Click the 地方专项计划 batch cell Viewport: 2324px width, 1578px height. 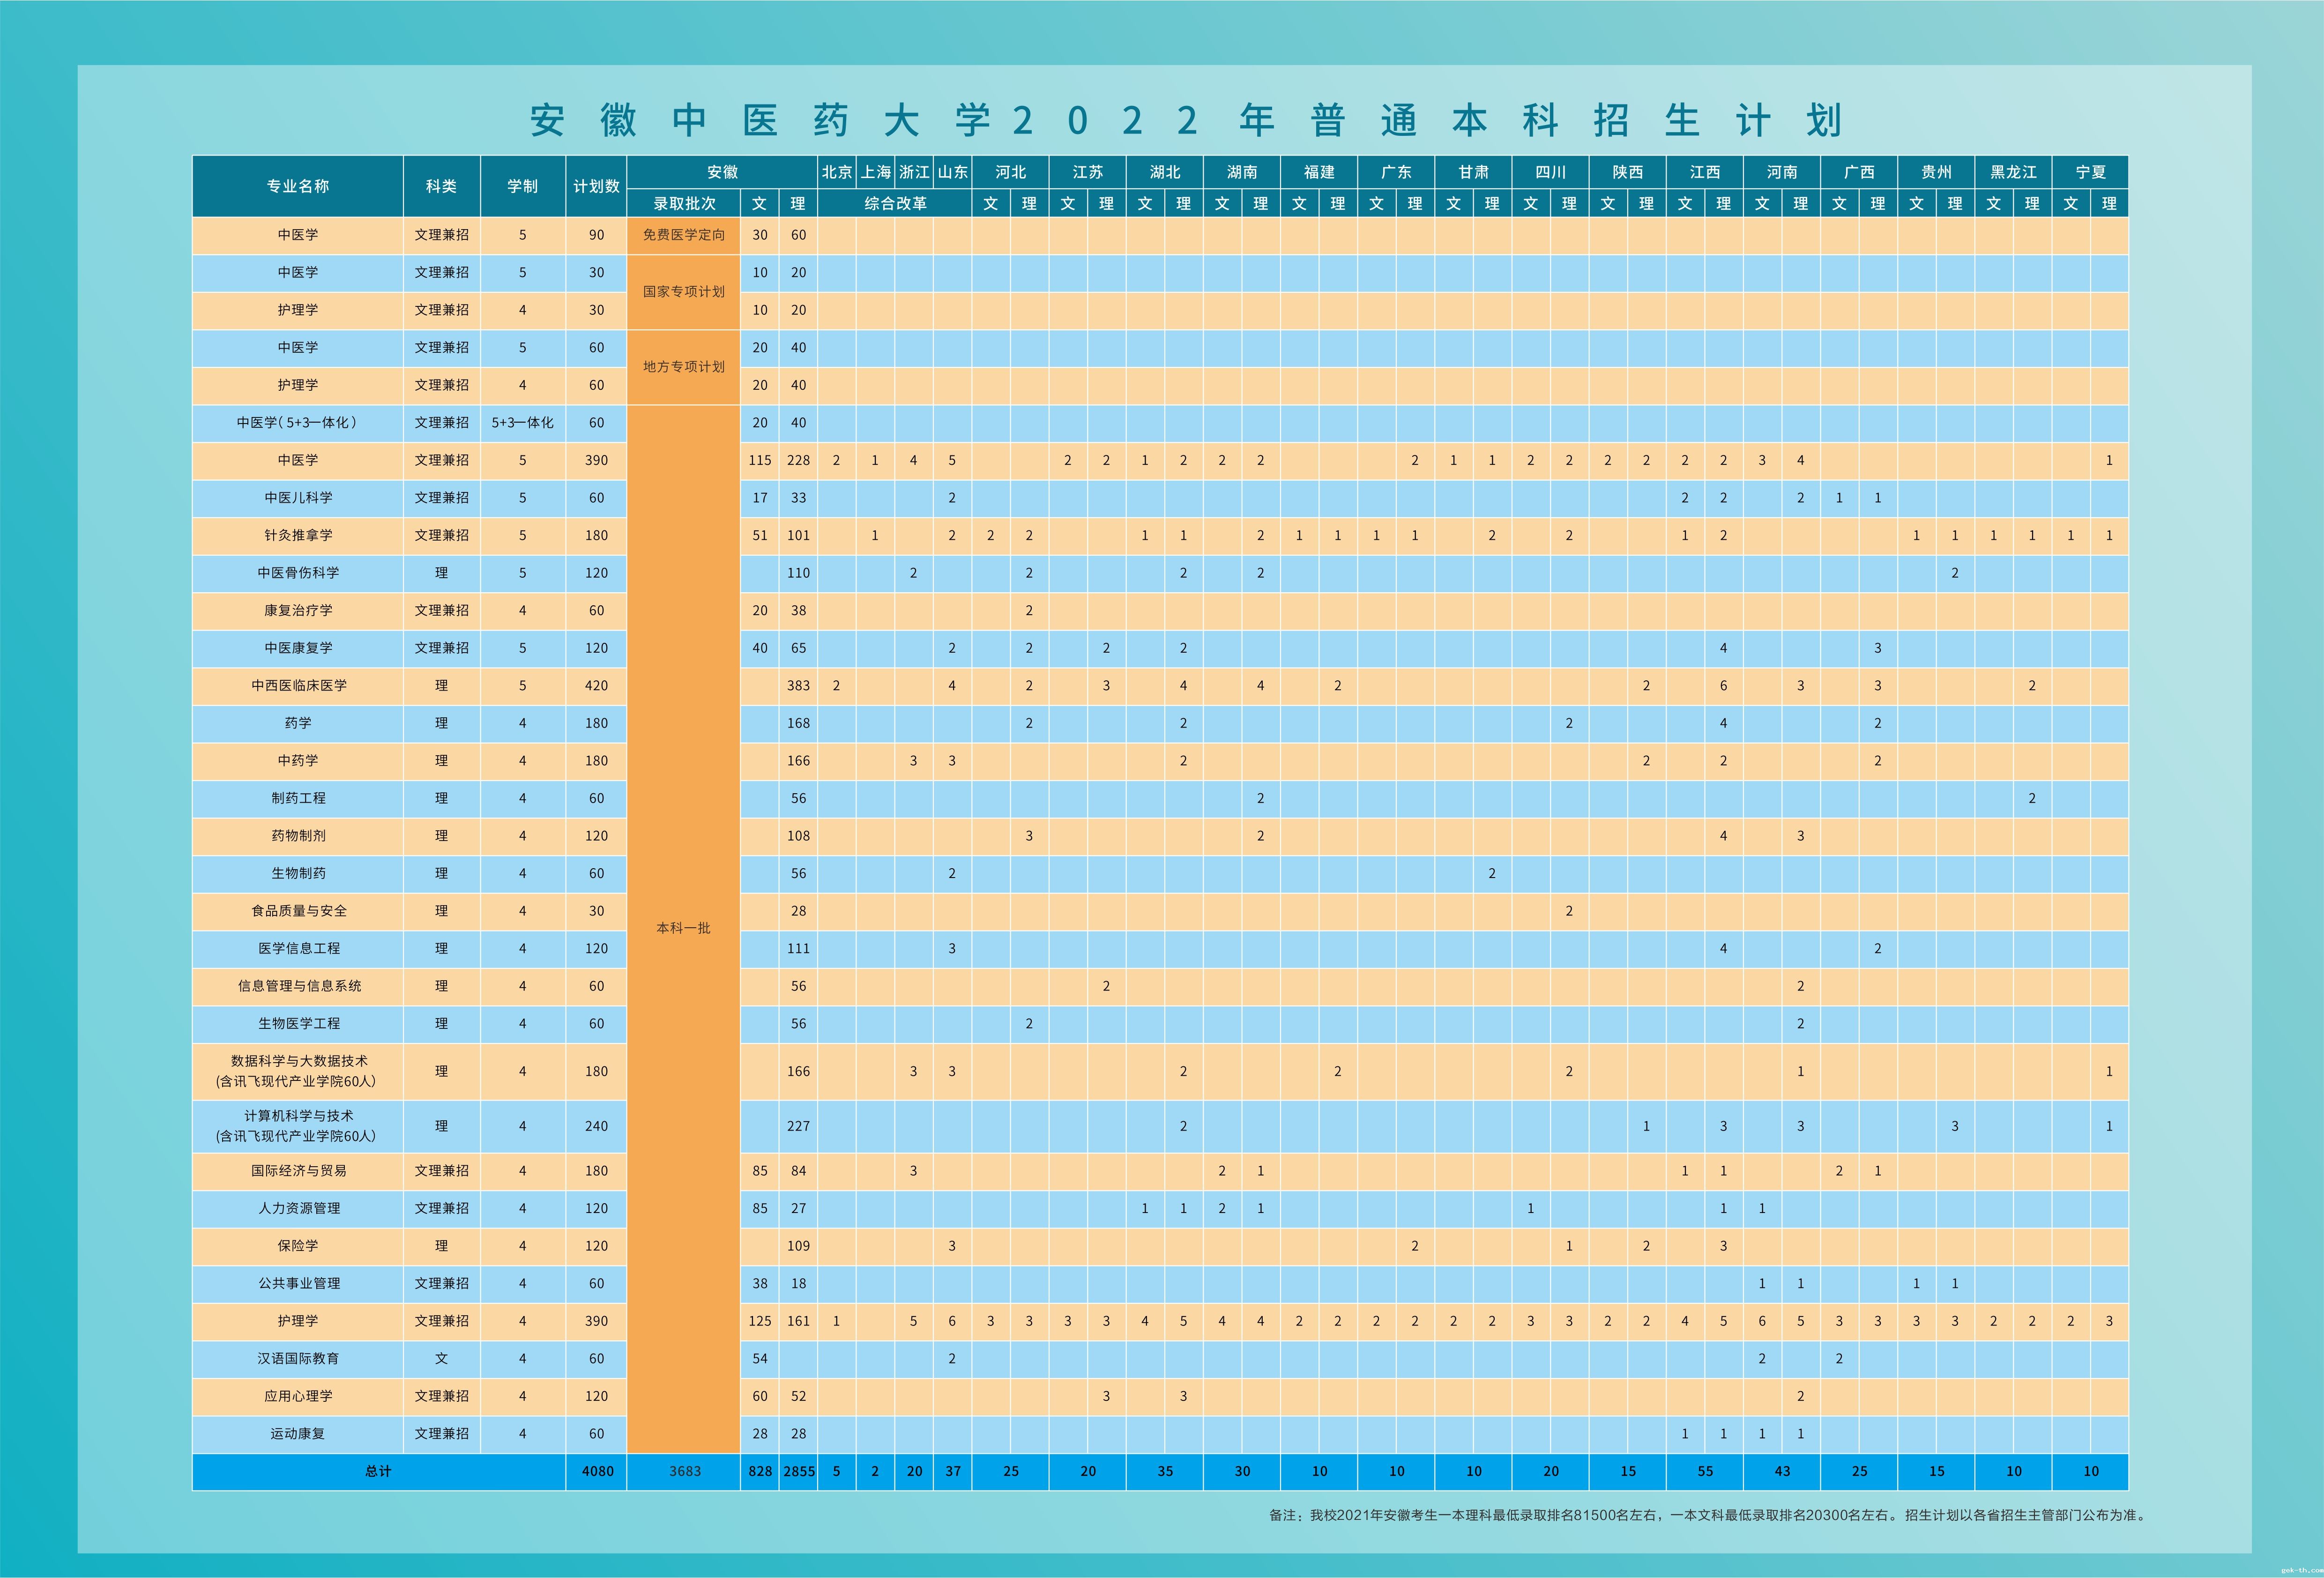coord(684,366)
